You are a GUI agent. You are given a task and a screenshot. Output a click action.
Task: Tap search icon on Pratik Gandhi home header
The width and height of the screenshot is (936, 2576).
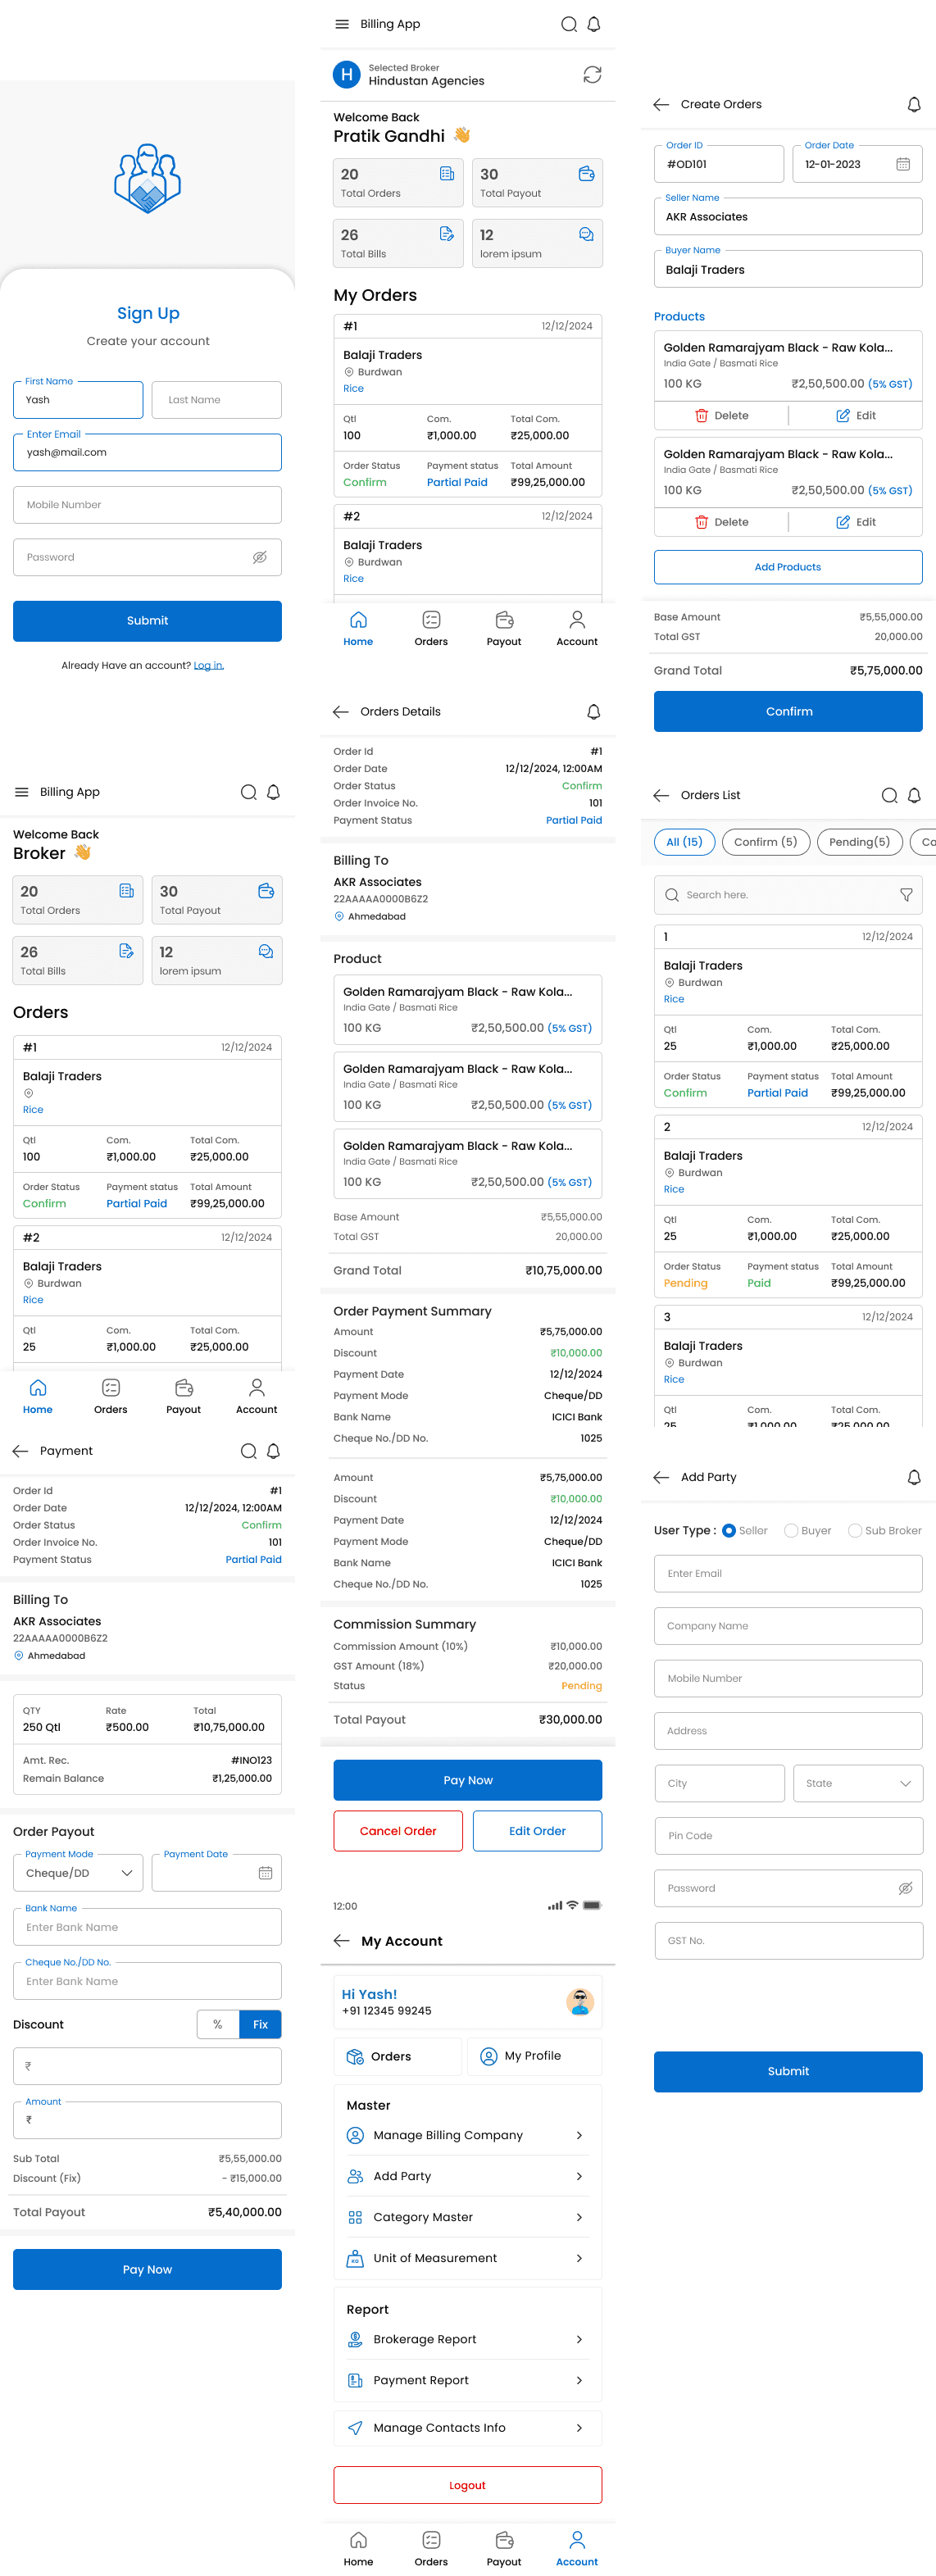pyautogui.click(x=569, y=24)
